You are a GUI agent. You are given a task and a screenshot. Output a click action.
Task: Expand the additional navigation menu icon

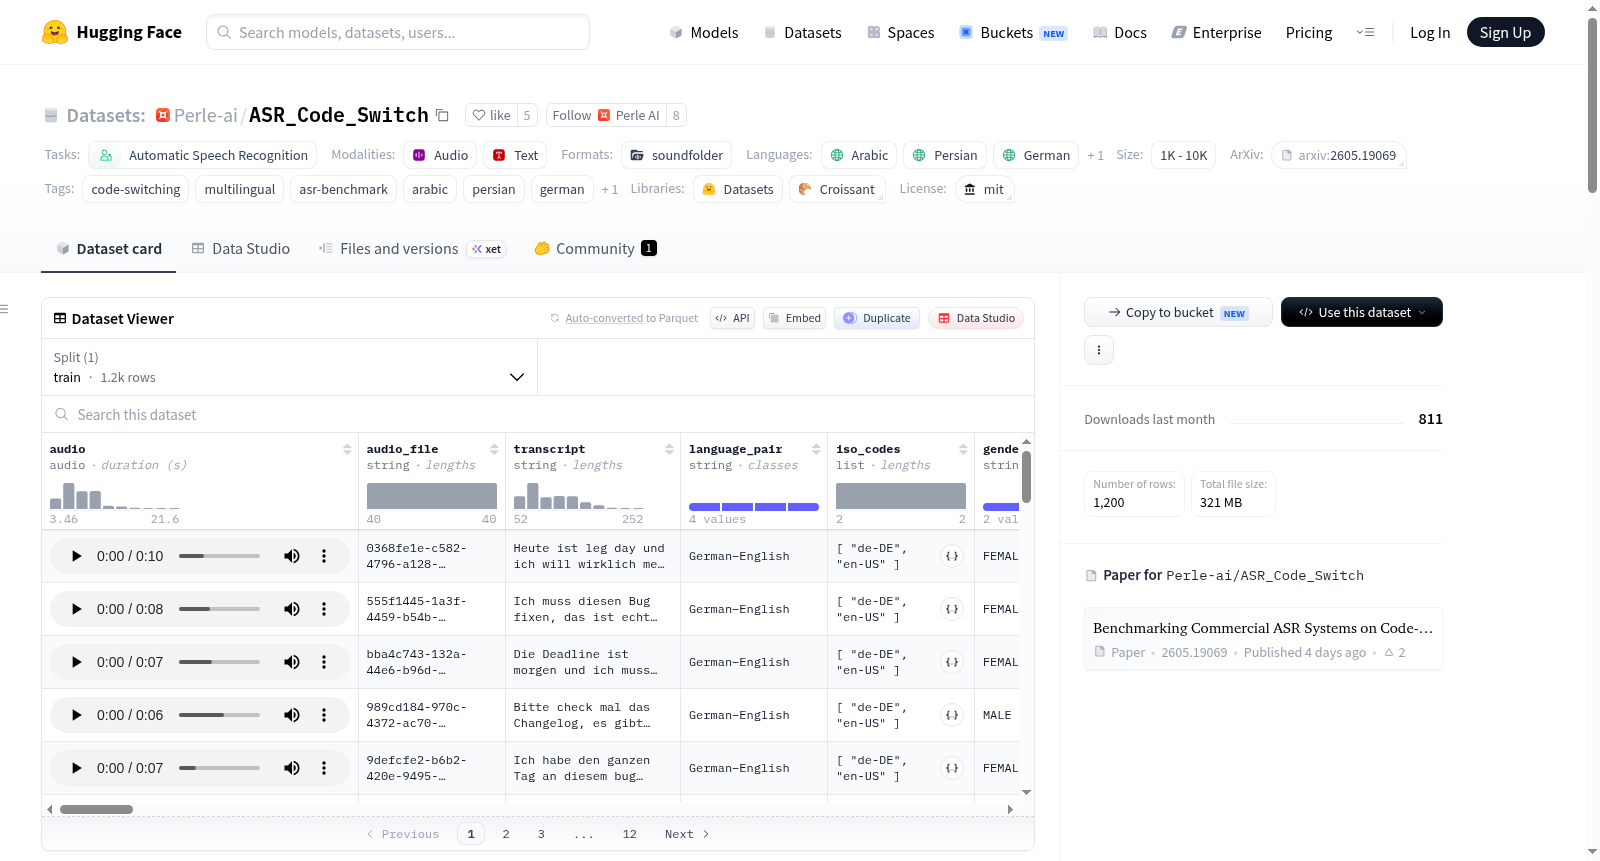click(1365, 32)
